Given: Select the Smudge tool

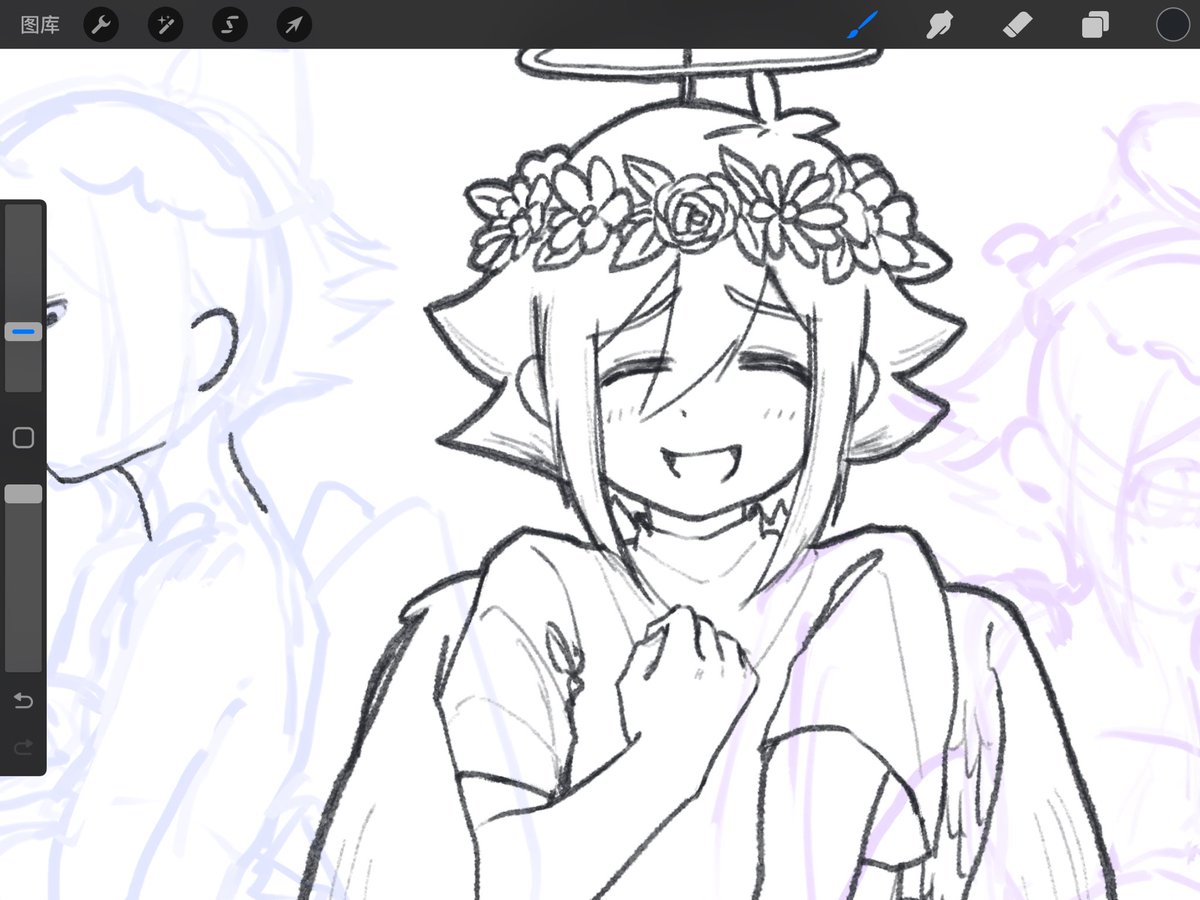Looking at the screenshot, I should click(939, 25).
